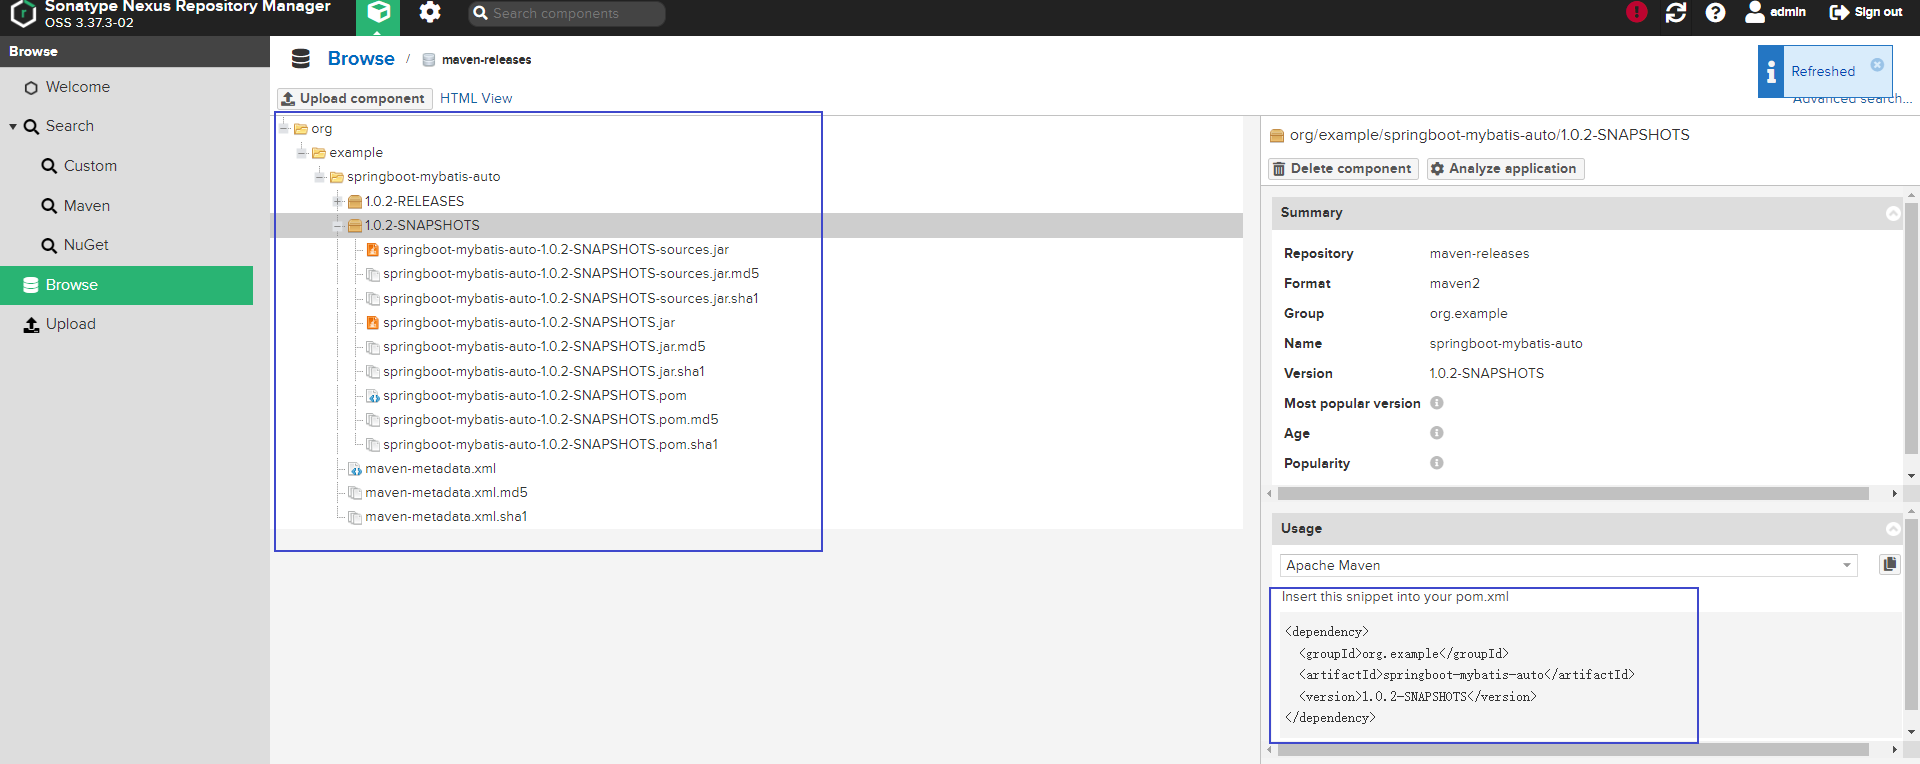Select the example folder
This screenshot has width=1920, height=764.
tap(356, 153)
